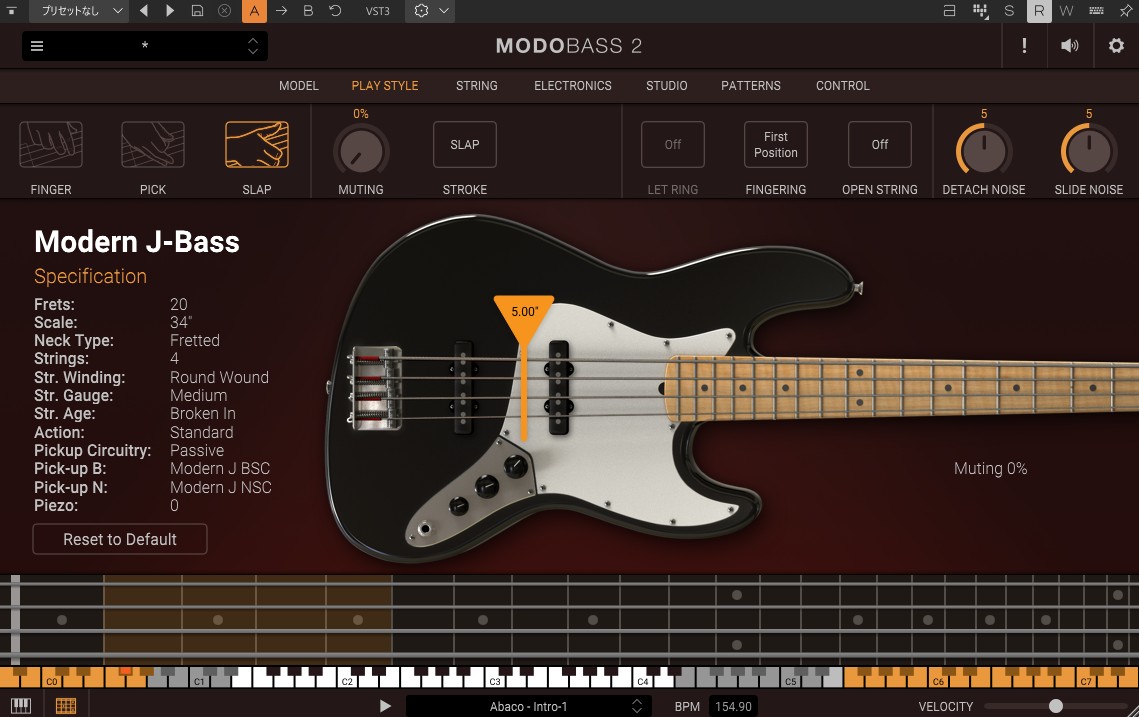Open the PATTERNS tab

pos(751,86)
